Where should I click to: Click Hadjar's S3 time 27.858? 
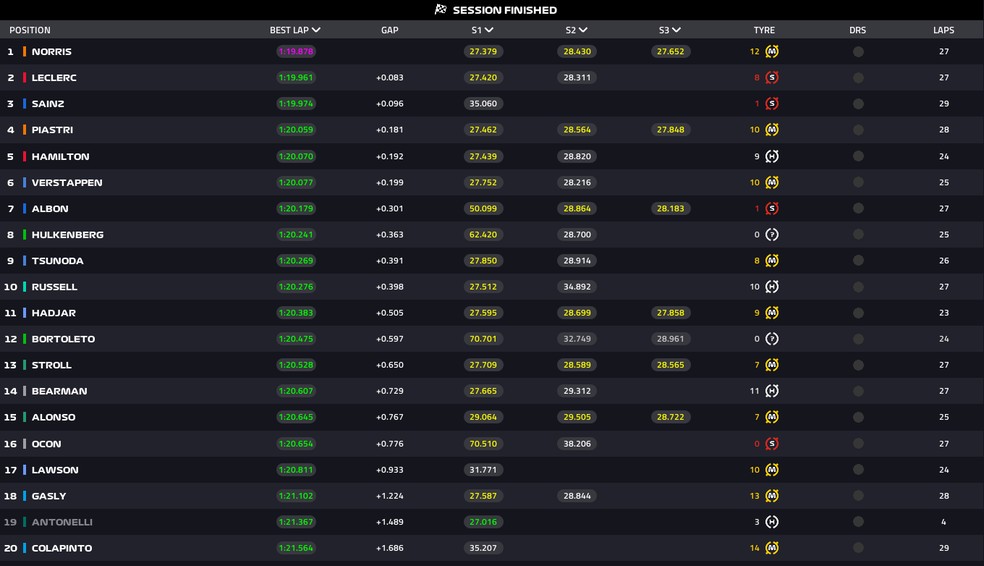click(x=670, y=312)
